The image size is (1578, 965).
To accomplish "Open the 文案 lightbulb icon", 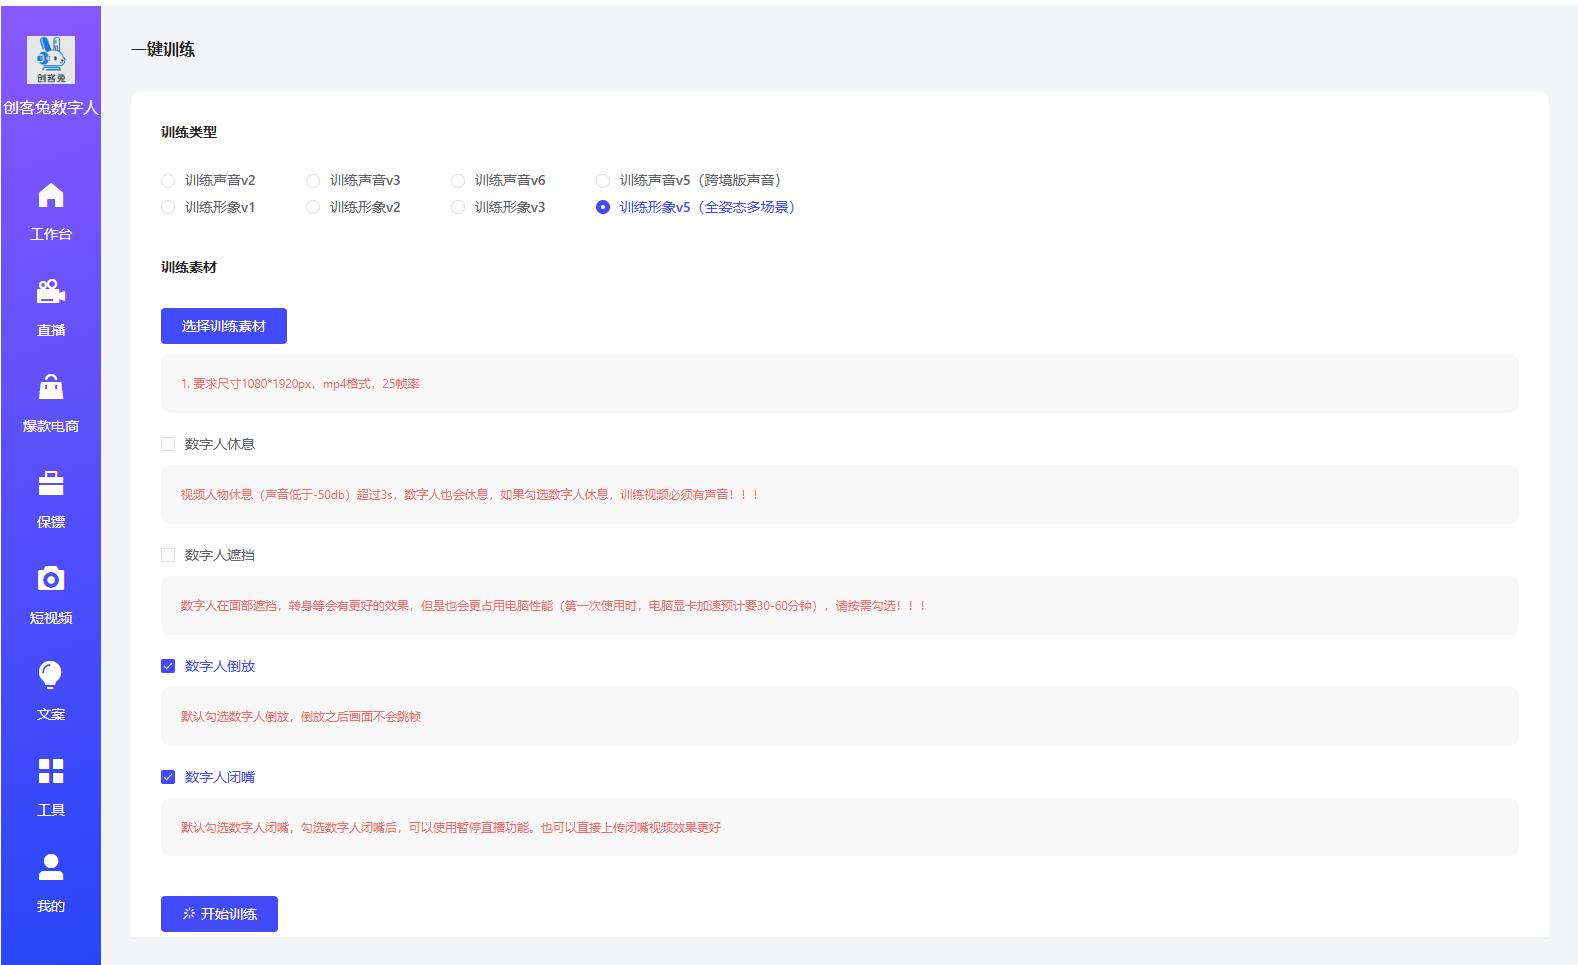I will point(50,676).
